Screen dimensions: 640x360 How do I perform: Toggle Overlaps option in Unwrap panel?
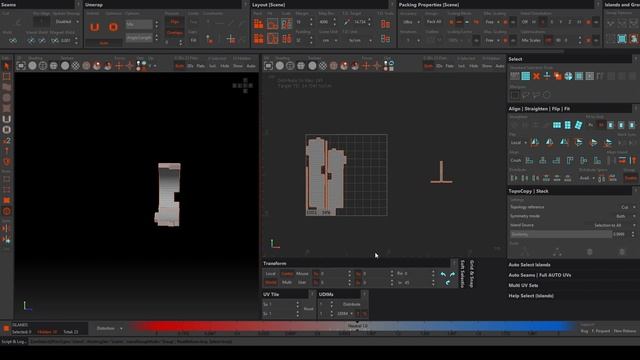click(x=175, y=32)
